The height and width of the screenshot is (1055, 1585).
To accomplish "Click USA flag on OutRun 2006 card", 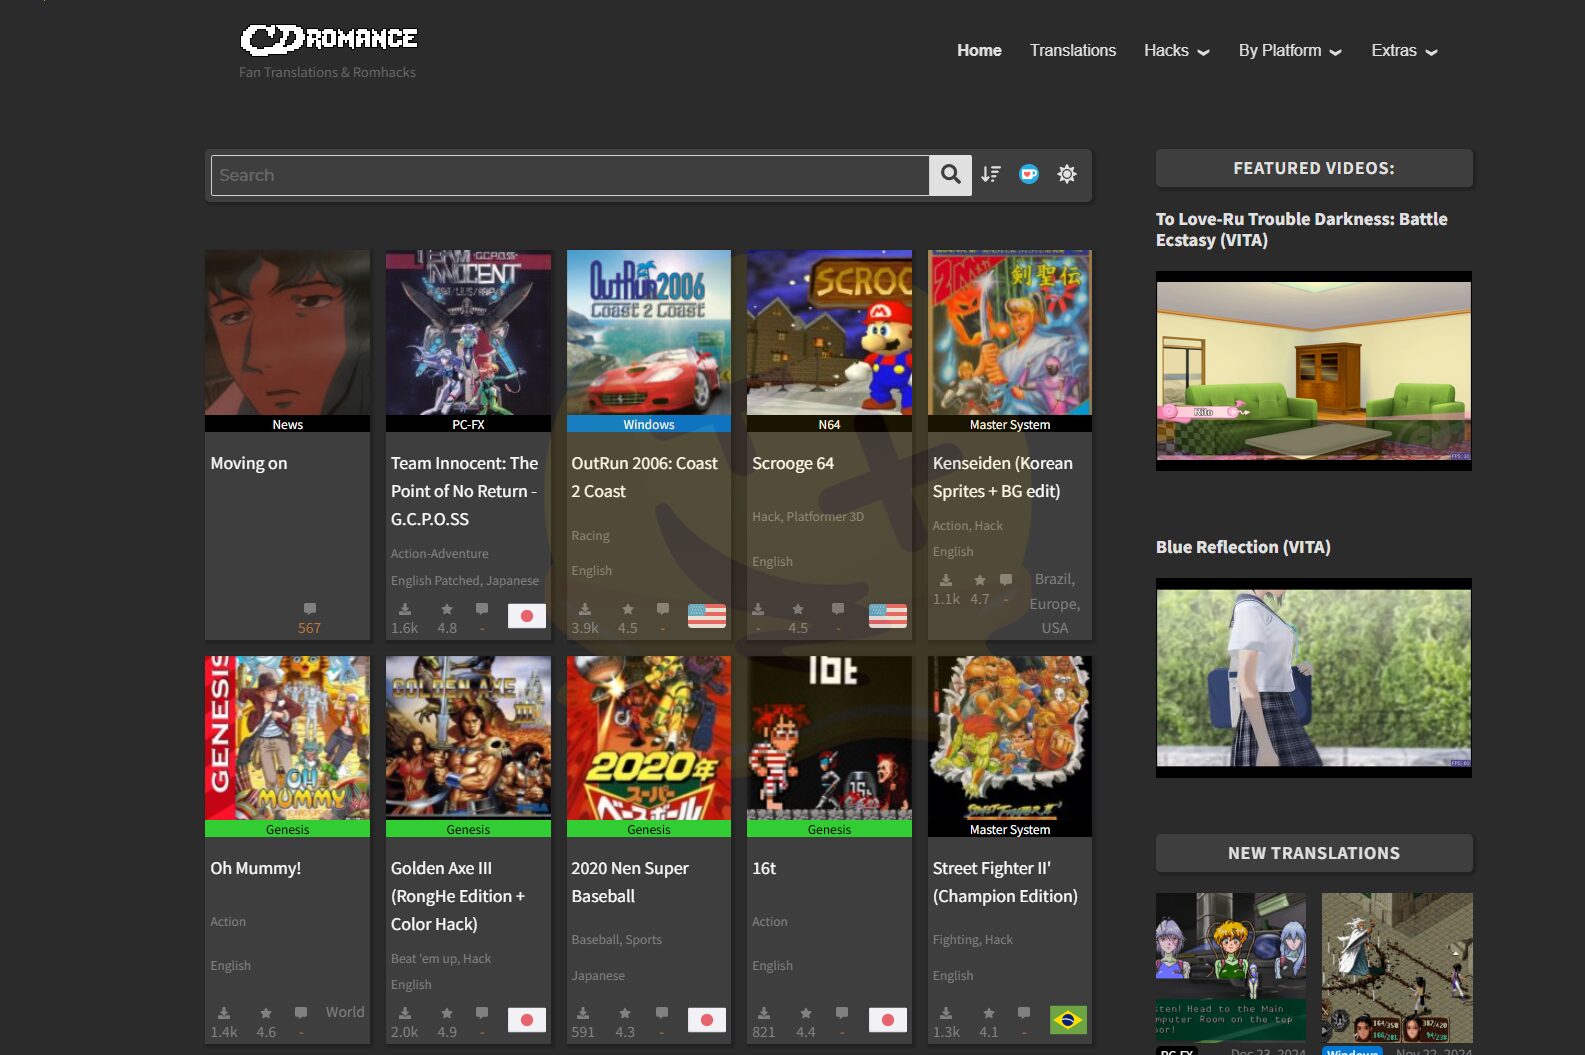I will click(x=707, y=616).
